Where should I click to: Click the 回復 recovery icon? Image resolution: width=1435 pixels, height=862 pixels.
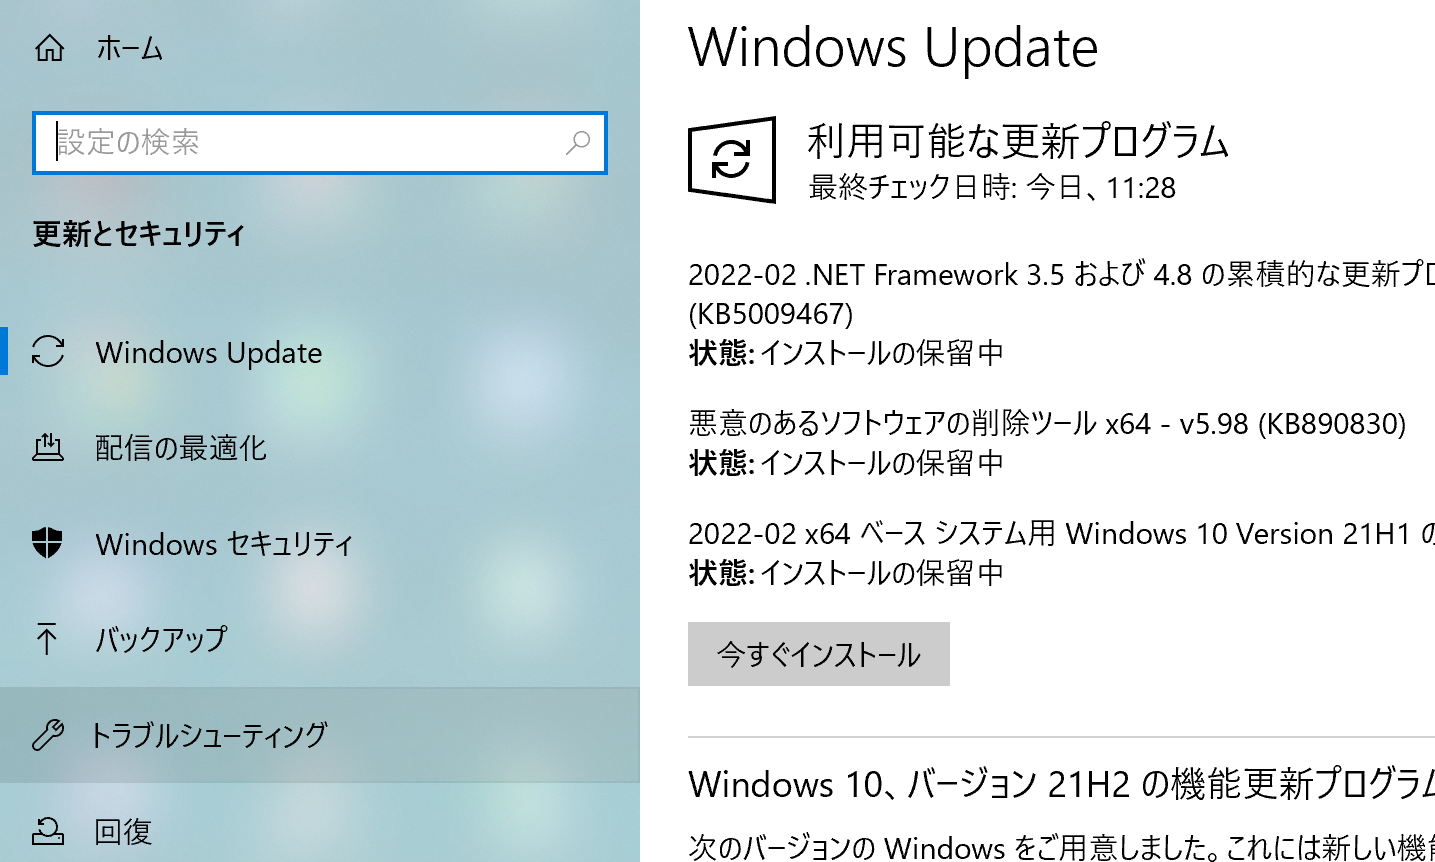coord(48,830)
